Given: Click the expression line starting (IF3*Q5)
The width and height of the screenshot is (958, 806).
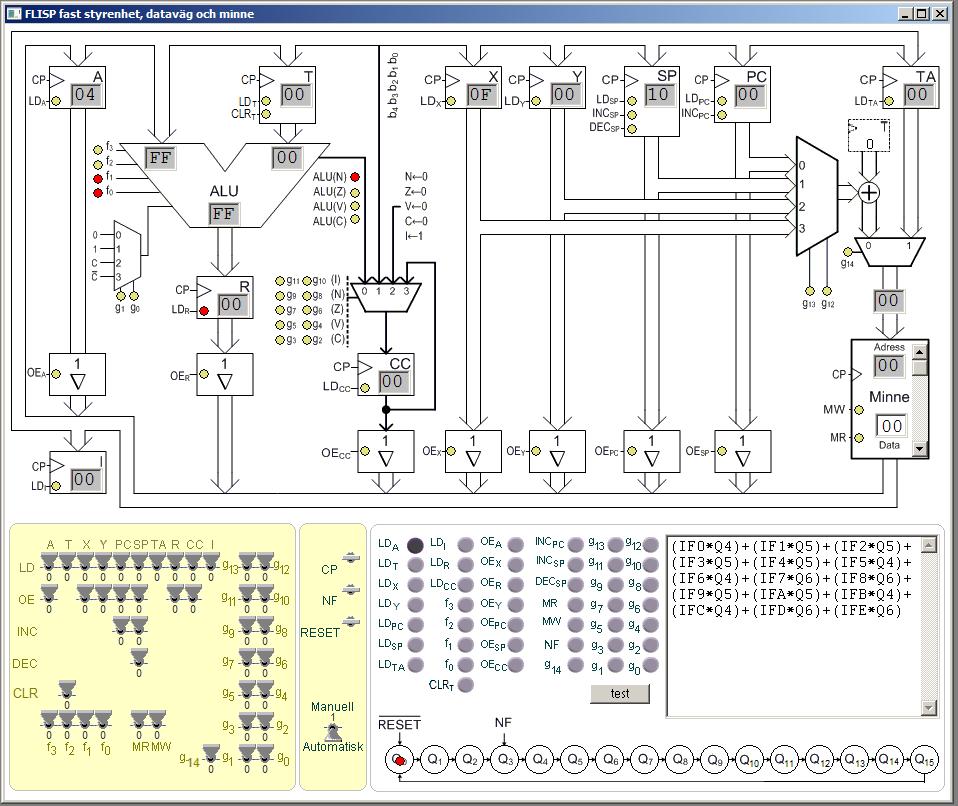Looking at the screenshot, I should pyautogui.click(x=791, y=563).
